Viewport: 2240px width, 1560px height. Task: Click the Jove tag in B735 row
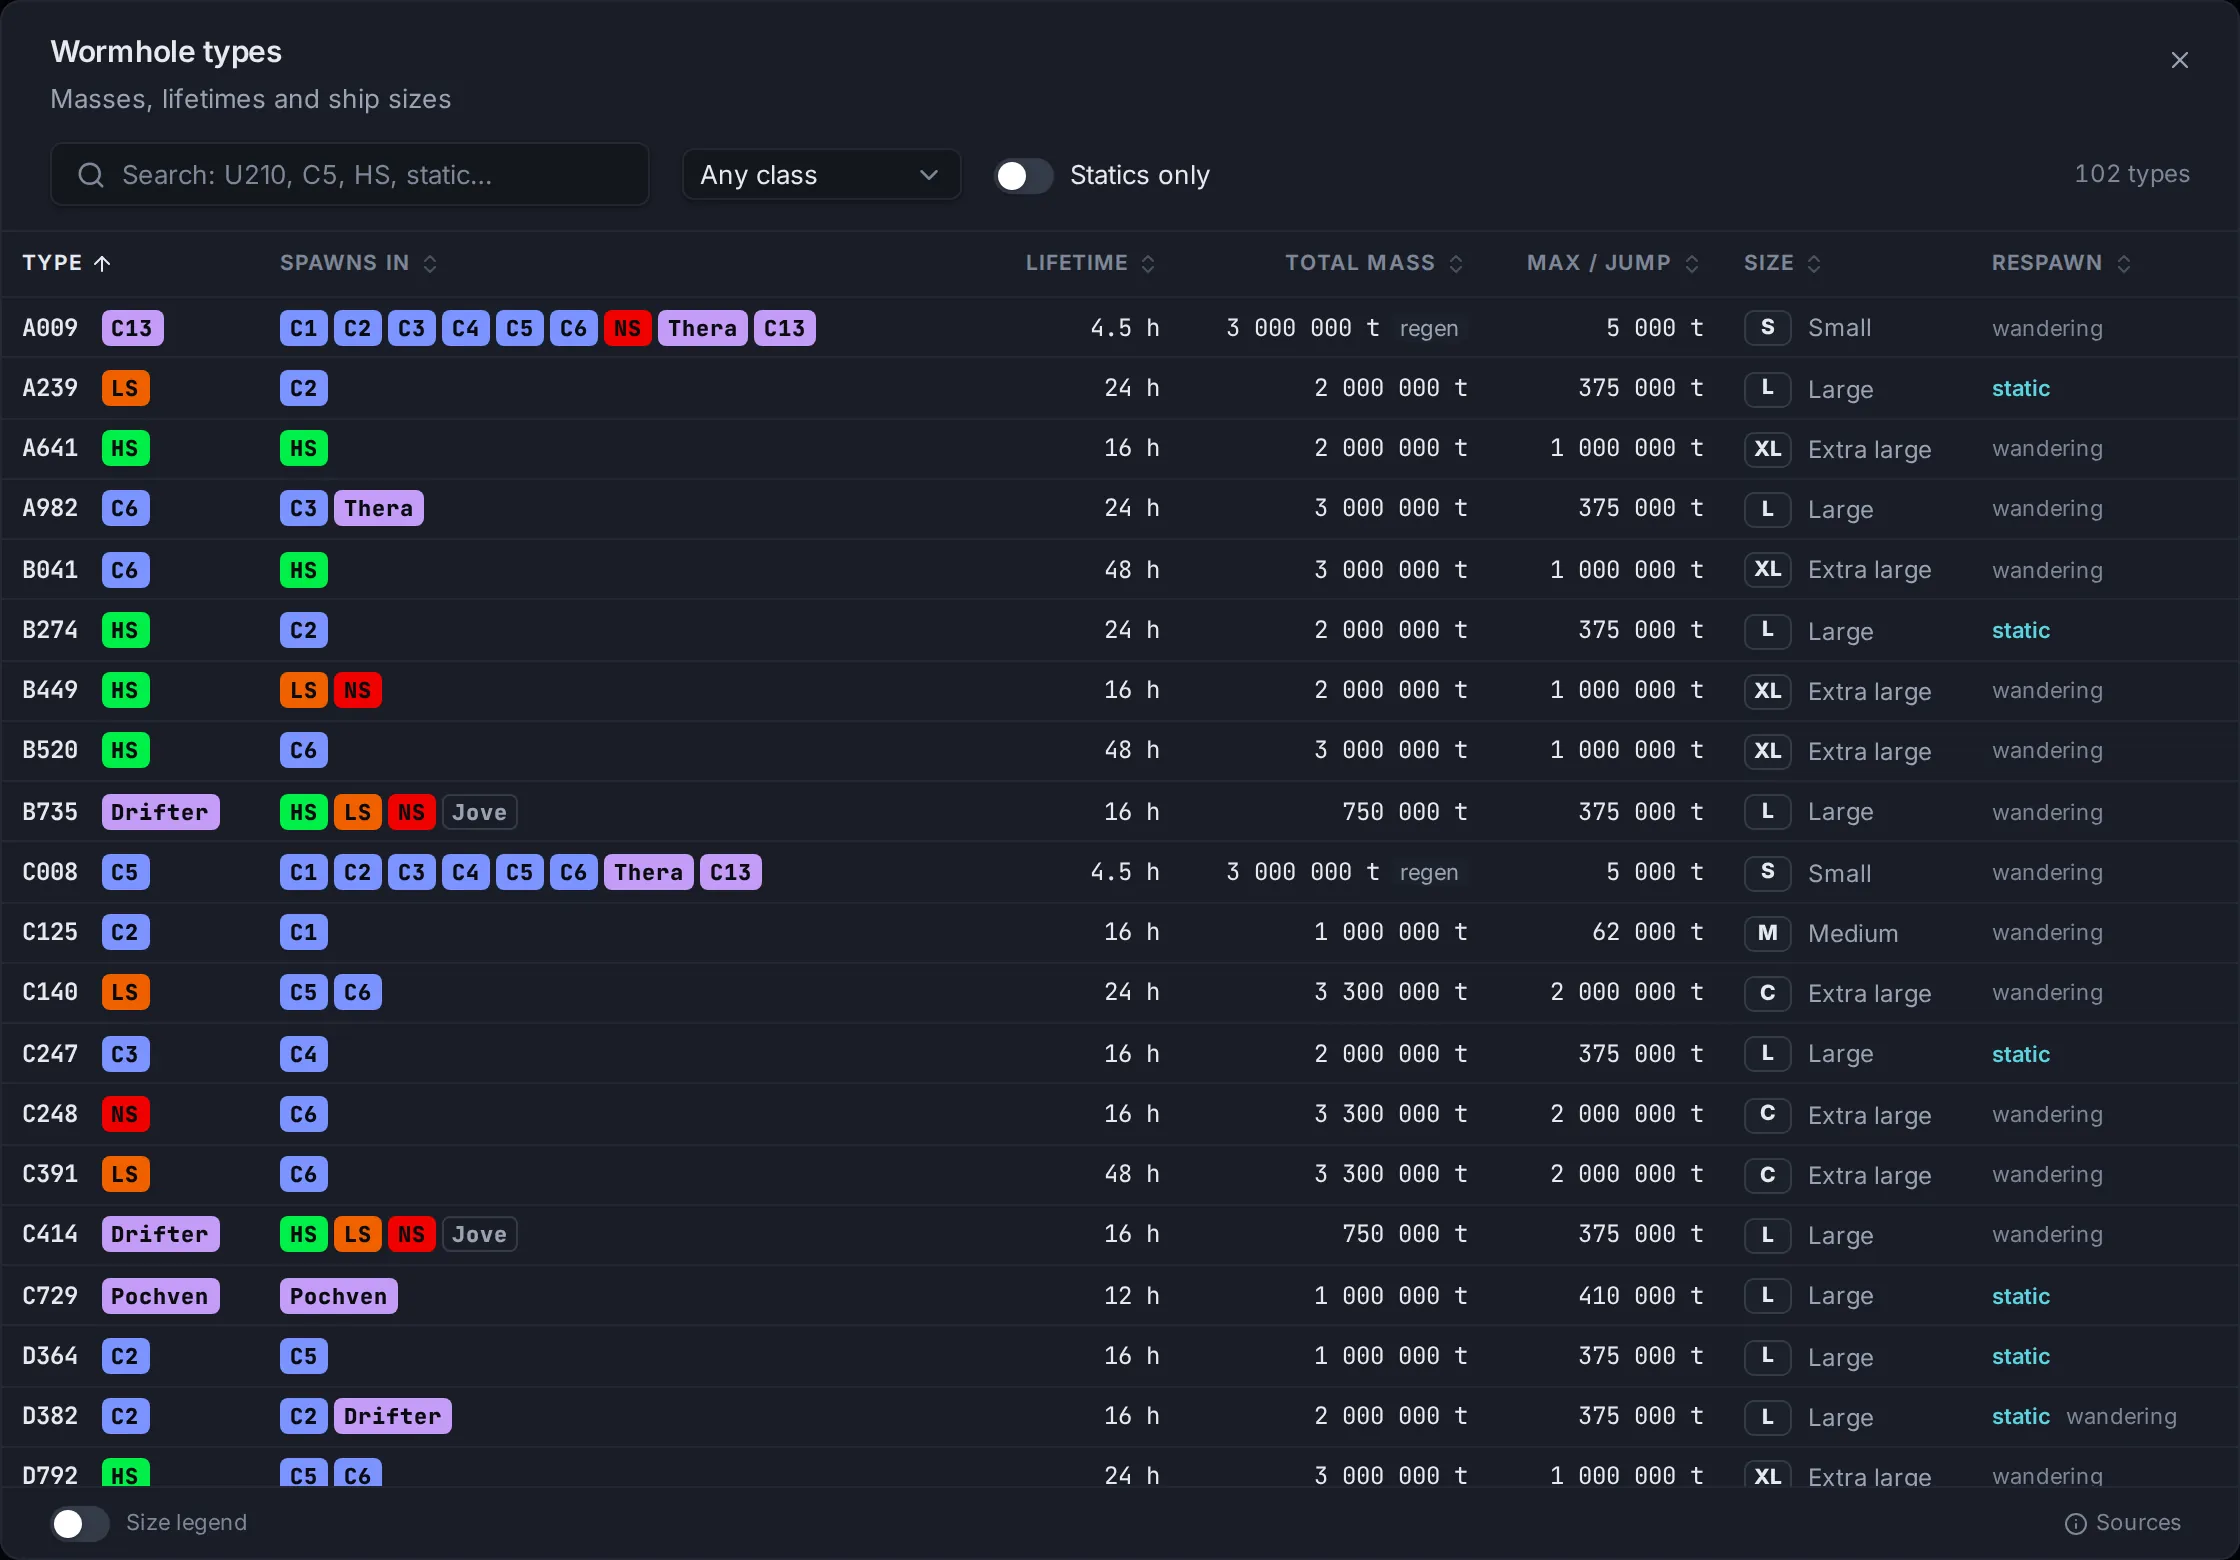(479, 812)
